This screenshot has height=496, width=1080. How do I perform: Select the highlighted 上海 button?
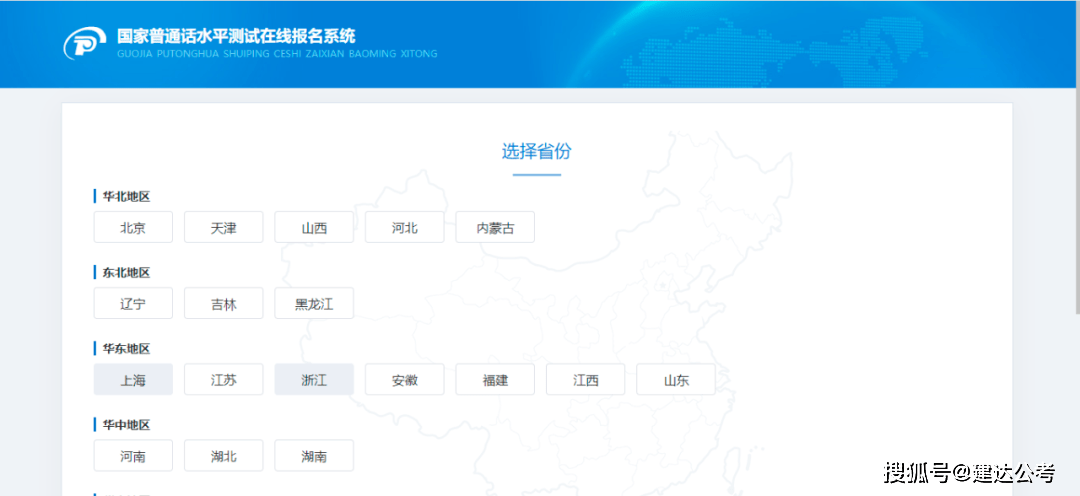point(133,379)
